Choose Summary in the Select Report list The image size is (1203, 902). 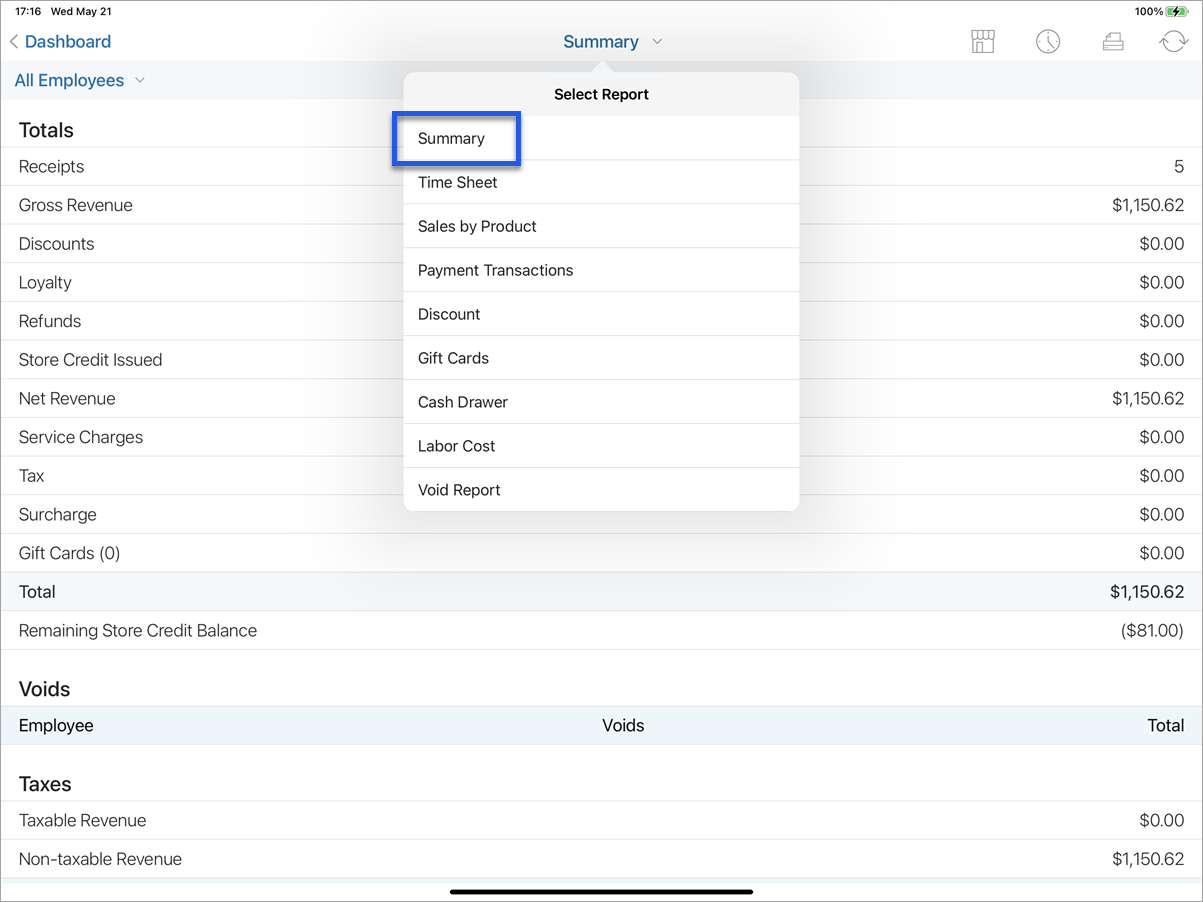pos(452,139)
